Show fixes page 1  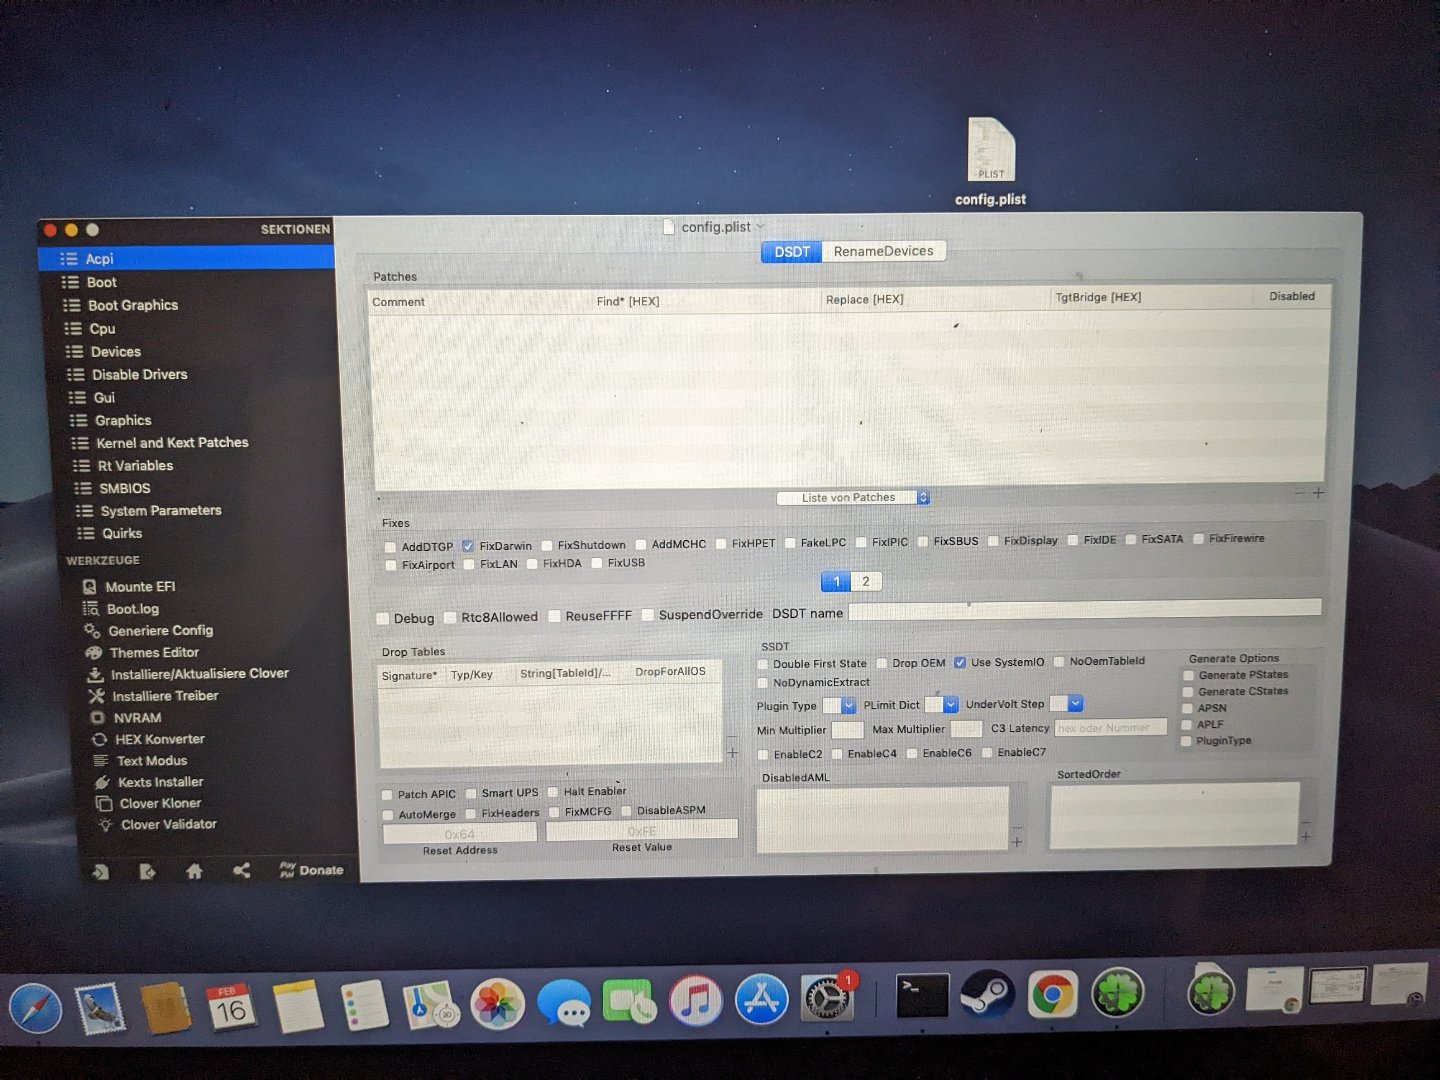tap(836, 581)
